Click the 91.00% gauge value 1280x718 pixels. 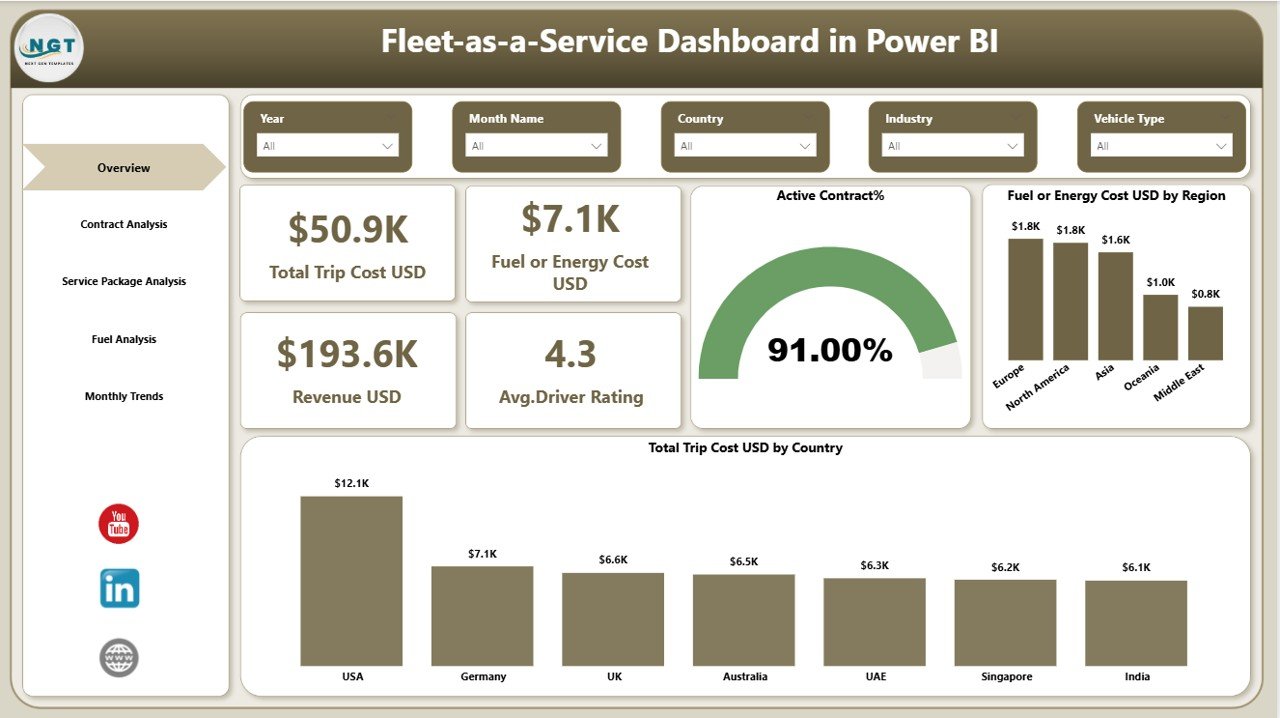click(831, 350)
